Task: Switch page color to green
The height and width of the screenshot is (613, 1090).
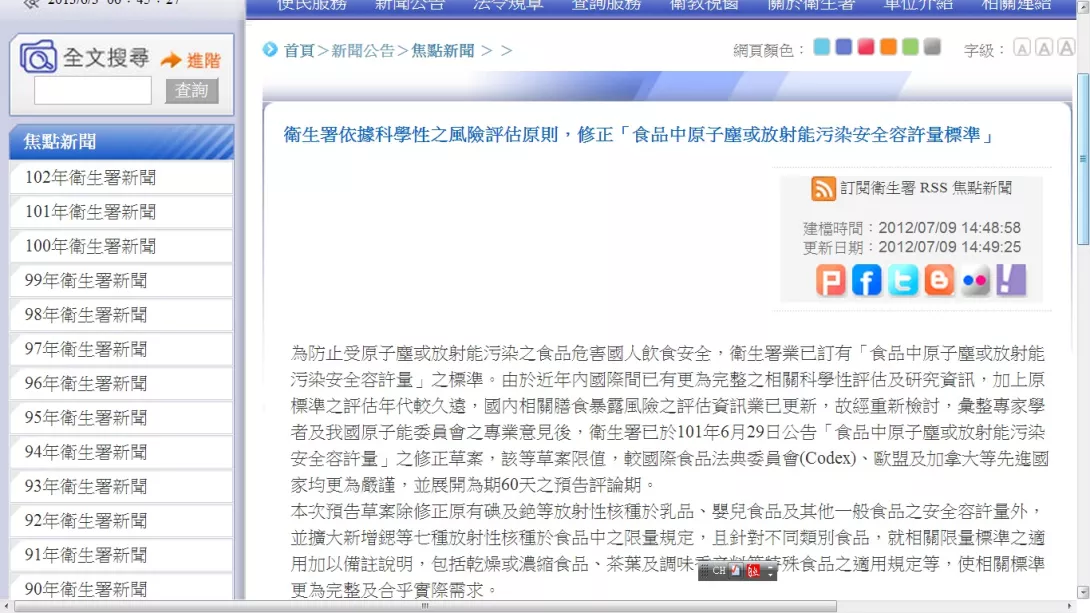Action: coord(911,47)
